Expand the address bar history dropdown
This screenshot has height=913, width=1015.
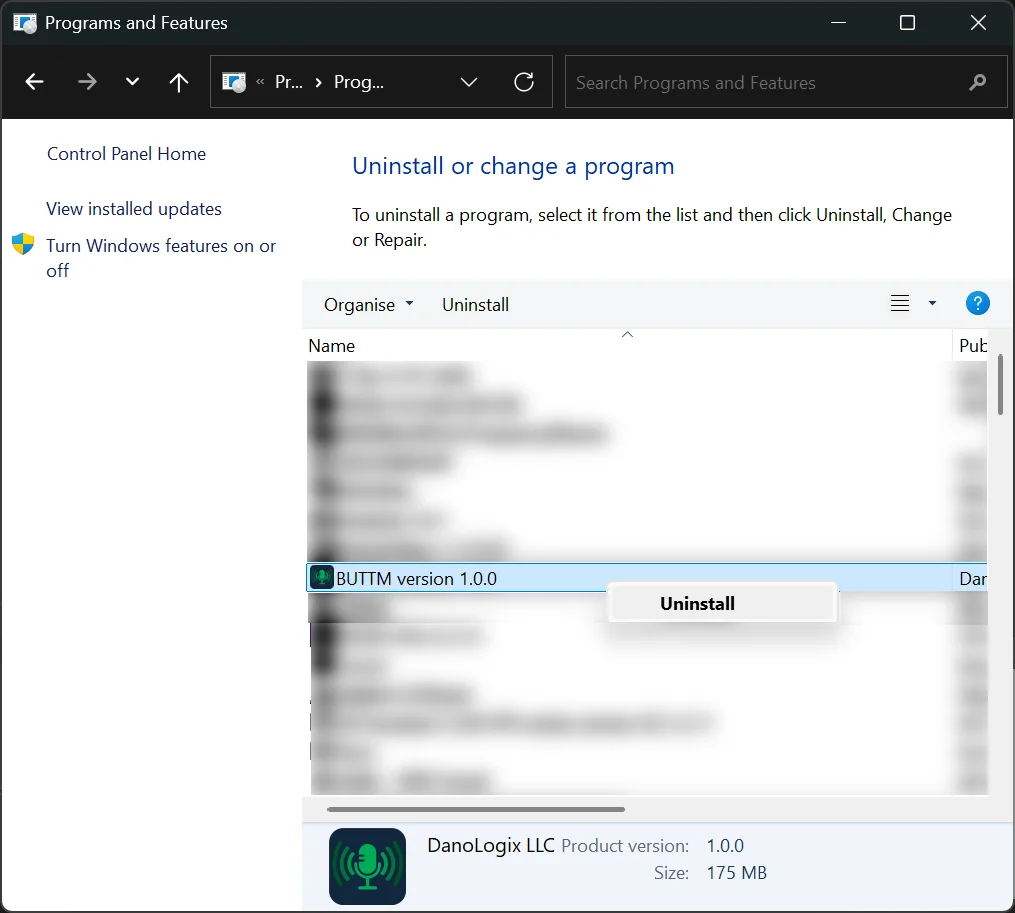[x=469, y=82]
